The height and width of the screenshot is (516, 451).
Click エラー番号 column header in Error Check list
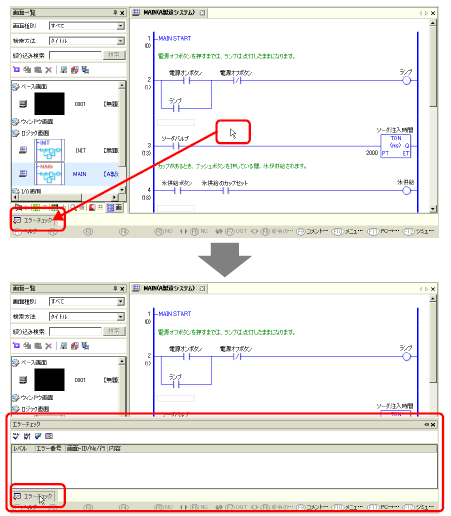tap(50, 448)
